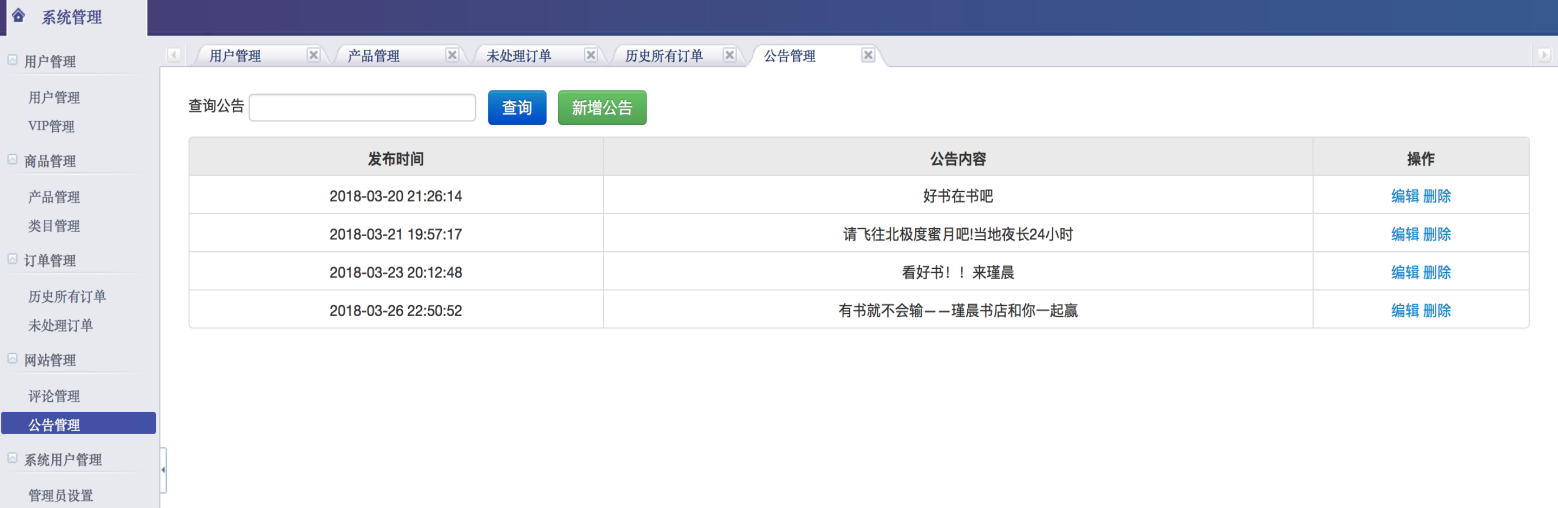Open 管理员设置 in the sidebar

click(x=61, y=495)
